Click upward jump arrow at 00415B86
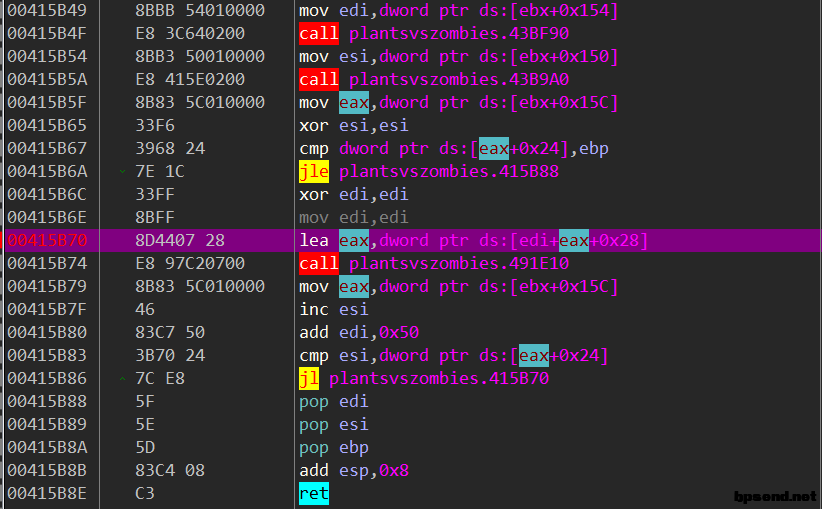Viewport: 822px width, 509px height. pos(122,379)
